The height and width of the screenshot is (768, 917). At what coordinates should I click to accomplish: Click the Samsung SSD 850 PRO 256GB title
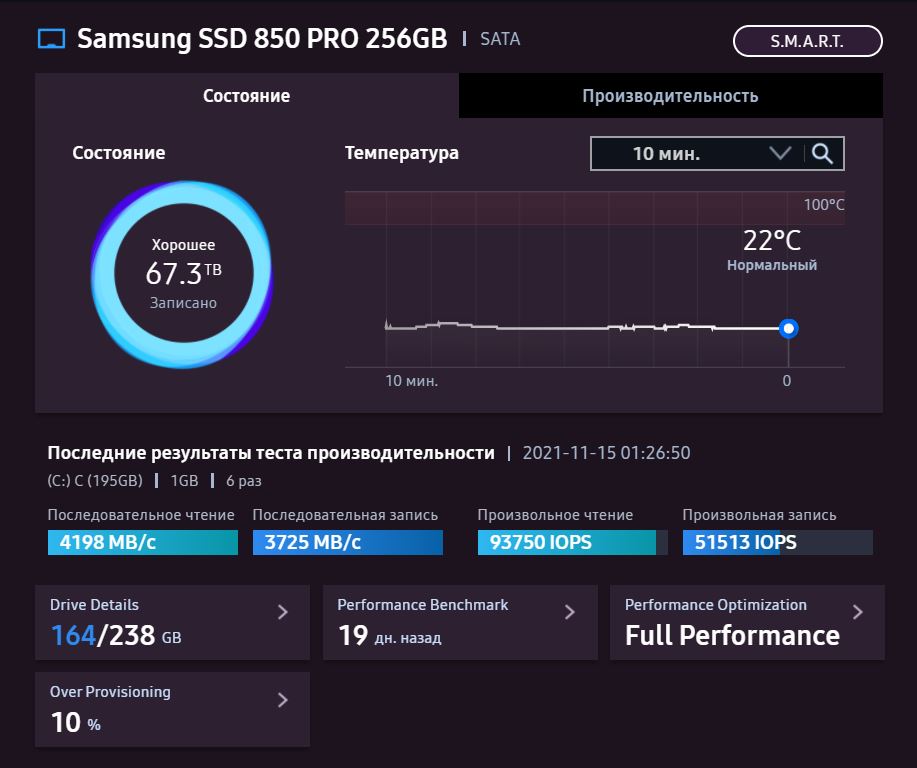click(x=262, y=39)
